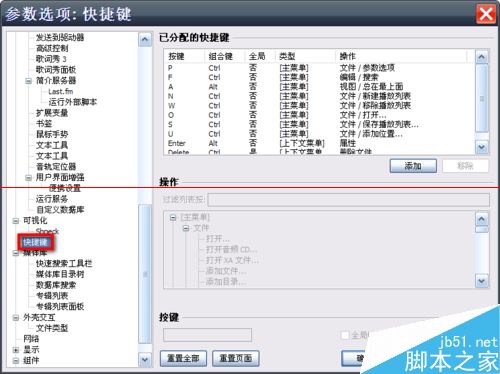Sort shortcuts by the 操作 column
The height and width of the screenshot is (374, 500).
point(401,56)
